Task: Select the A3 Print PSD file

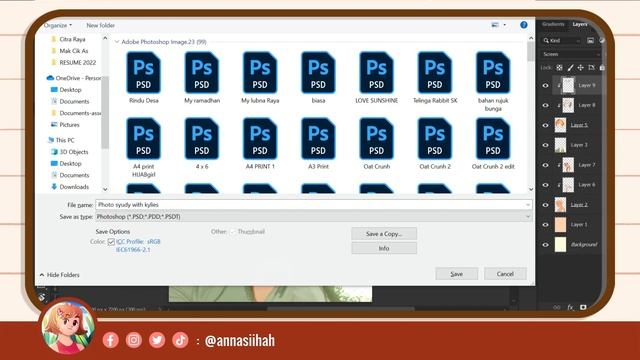Action: (x=318, y=144)
